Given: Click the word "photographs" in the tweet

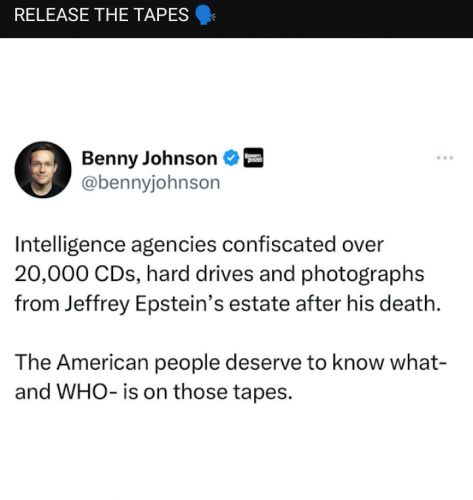Looking at the screenshot, I should pyautogui.click(x=363, y=275).
